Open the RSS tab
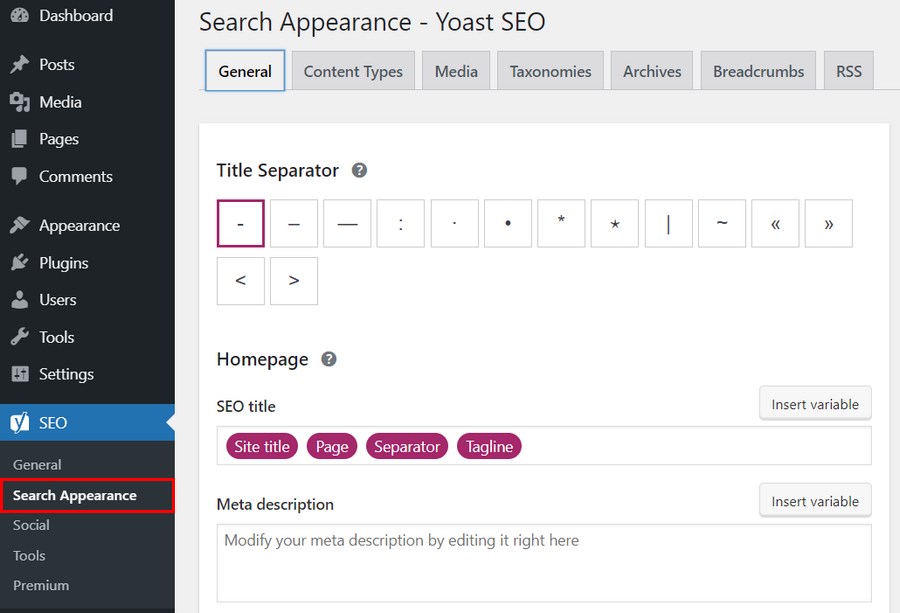The width and height of the screenshot is (900, 613). (849, 71)
